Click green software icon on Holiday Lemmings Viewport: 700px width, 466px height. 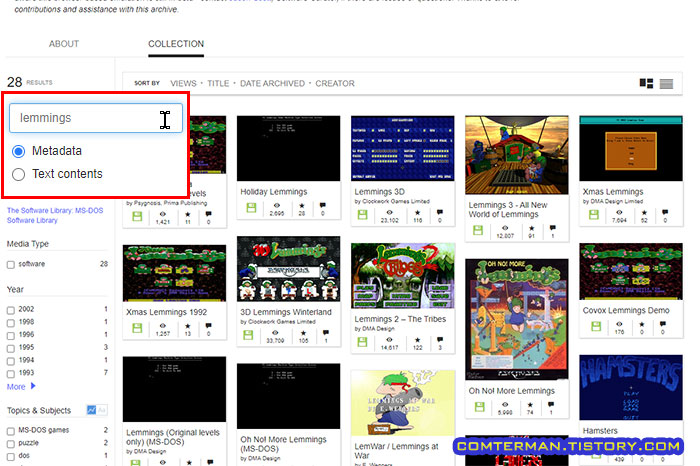point(251,208)
